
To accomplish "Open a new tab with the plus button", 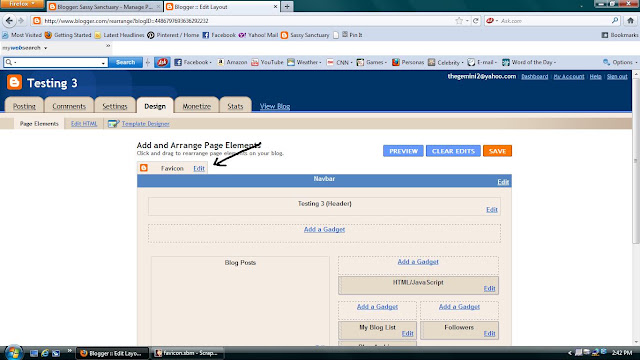I will 287,7.
